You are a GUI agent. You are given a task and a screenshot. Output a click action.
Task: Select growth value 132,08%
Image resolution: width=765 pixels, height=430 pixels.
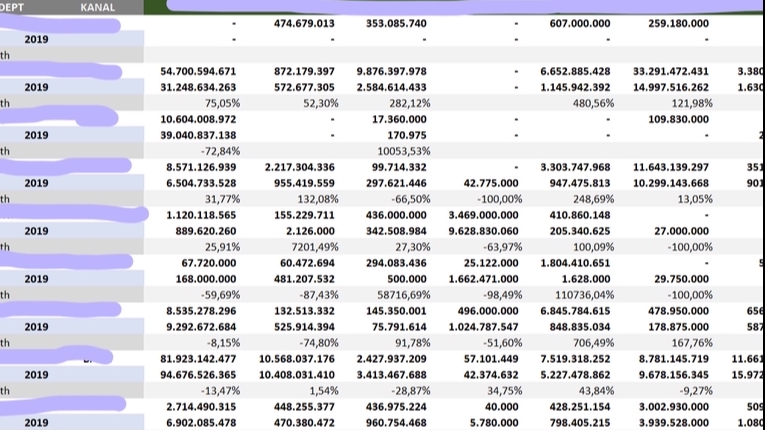(x=318, y=199)
